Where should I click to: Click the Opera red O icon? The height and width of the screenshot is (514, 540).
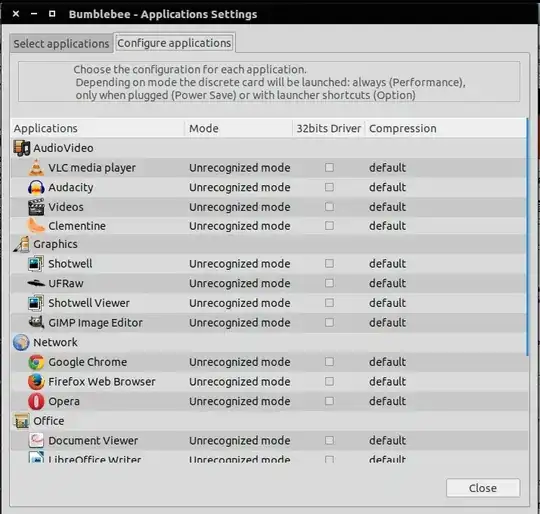(x=36, y=401)
